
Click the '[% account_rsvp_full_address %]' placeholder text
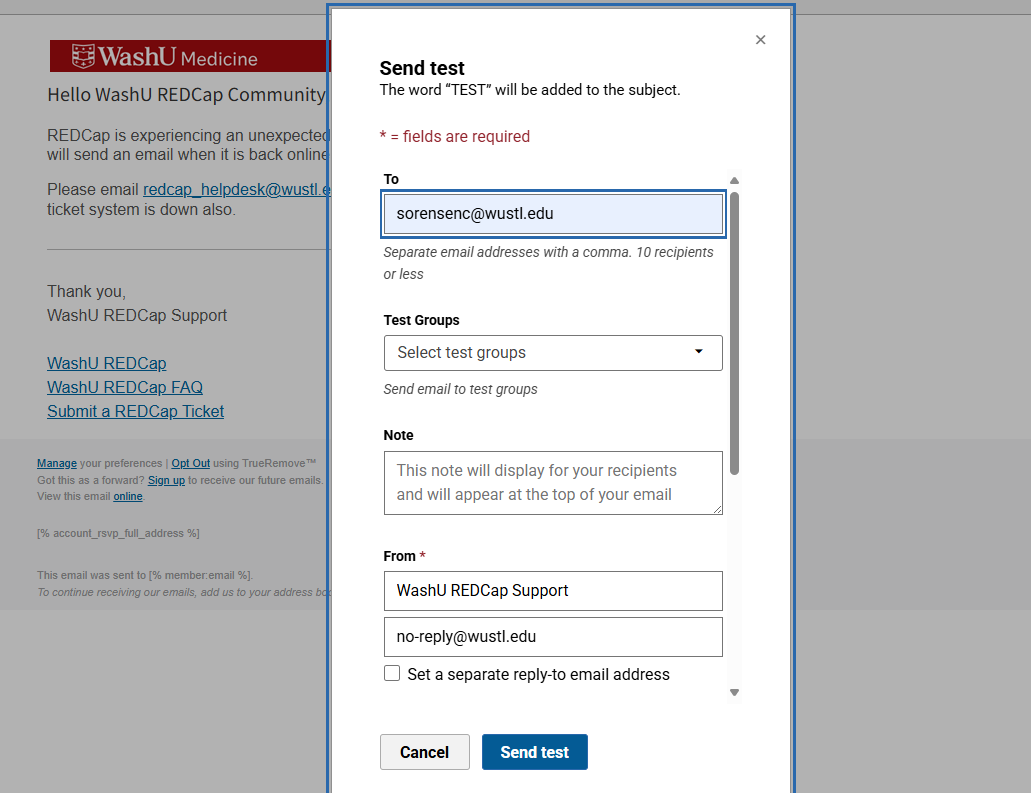[118, 533]
